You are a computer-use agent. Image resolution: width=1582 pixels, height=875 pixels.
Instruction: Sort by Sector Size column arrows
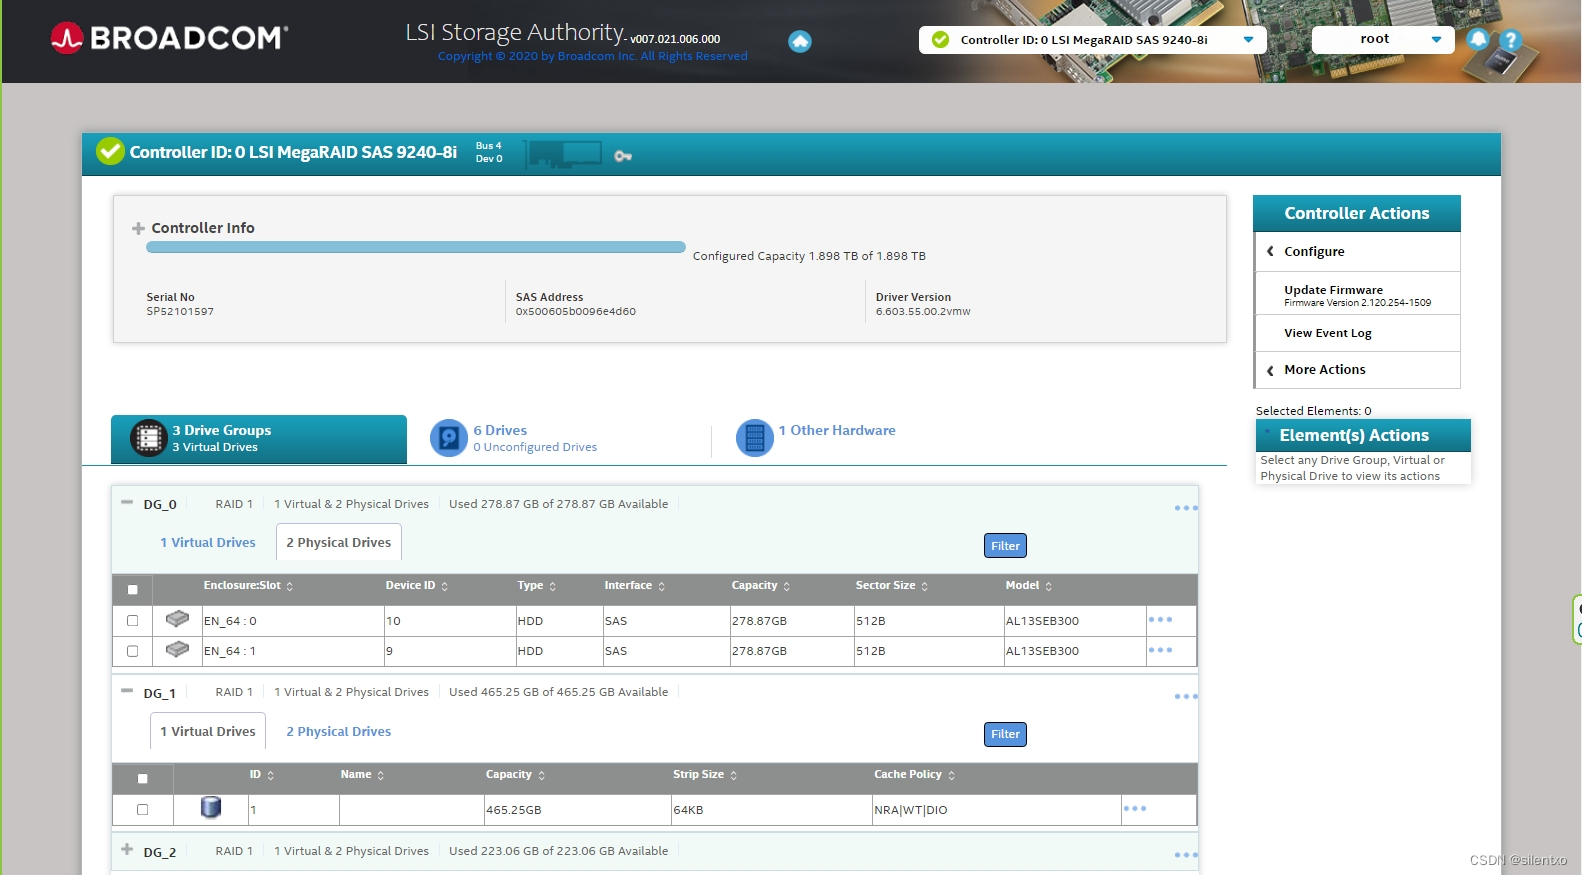925,586
